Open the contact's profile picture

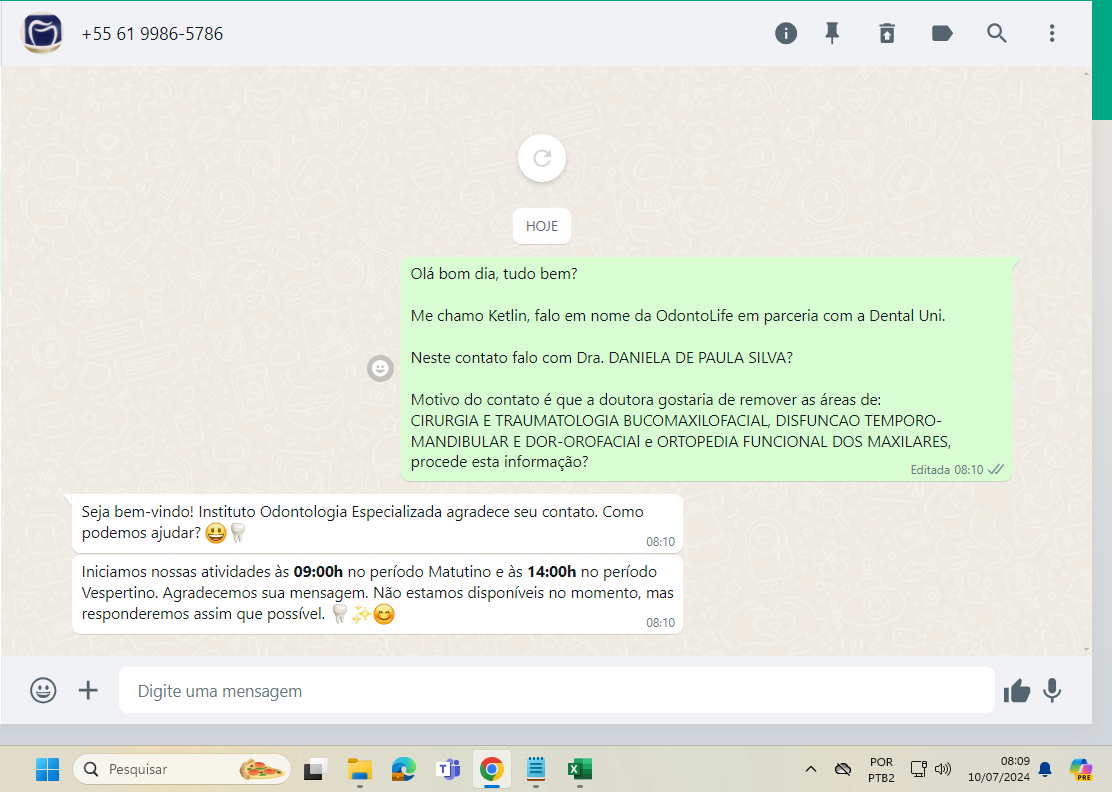point(43,33)
